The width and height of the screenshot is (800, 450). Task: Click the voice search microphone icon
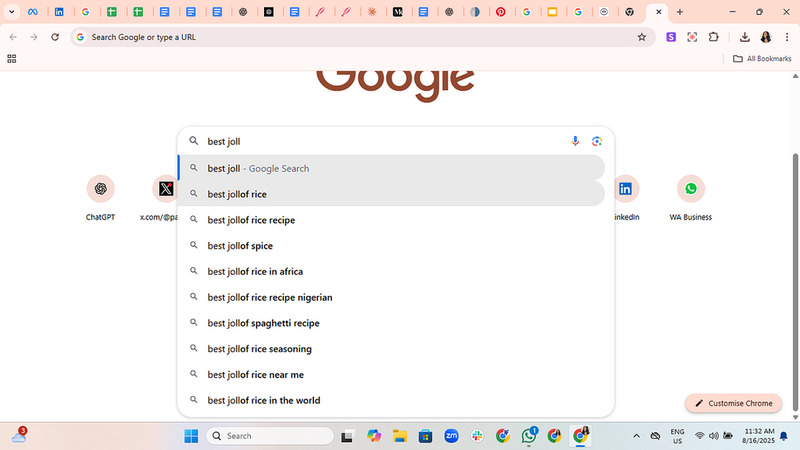click(x=575, y=141)
